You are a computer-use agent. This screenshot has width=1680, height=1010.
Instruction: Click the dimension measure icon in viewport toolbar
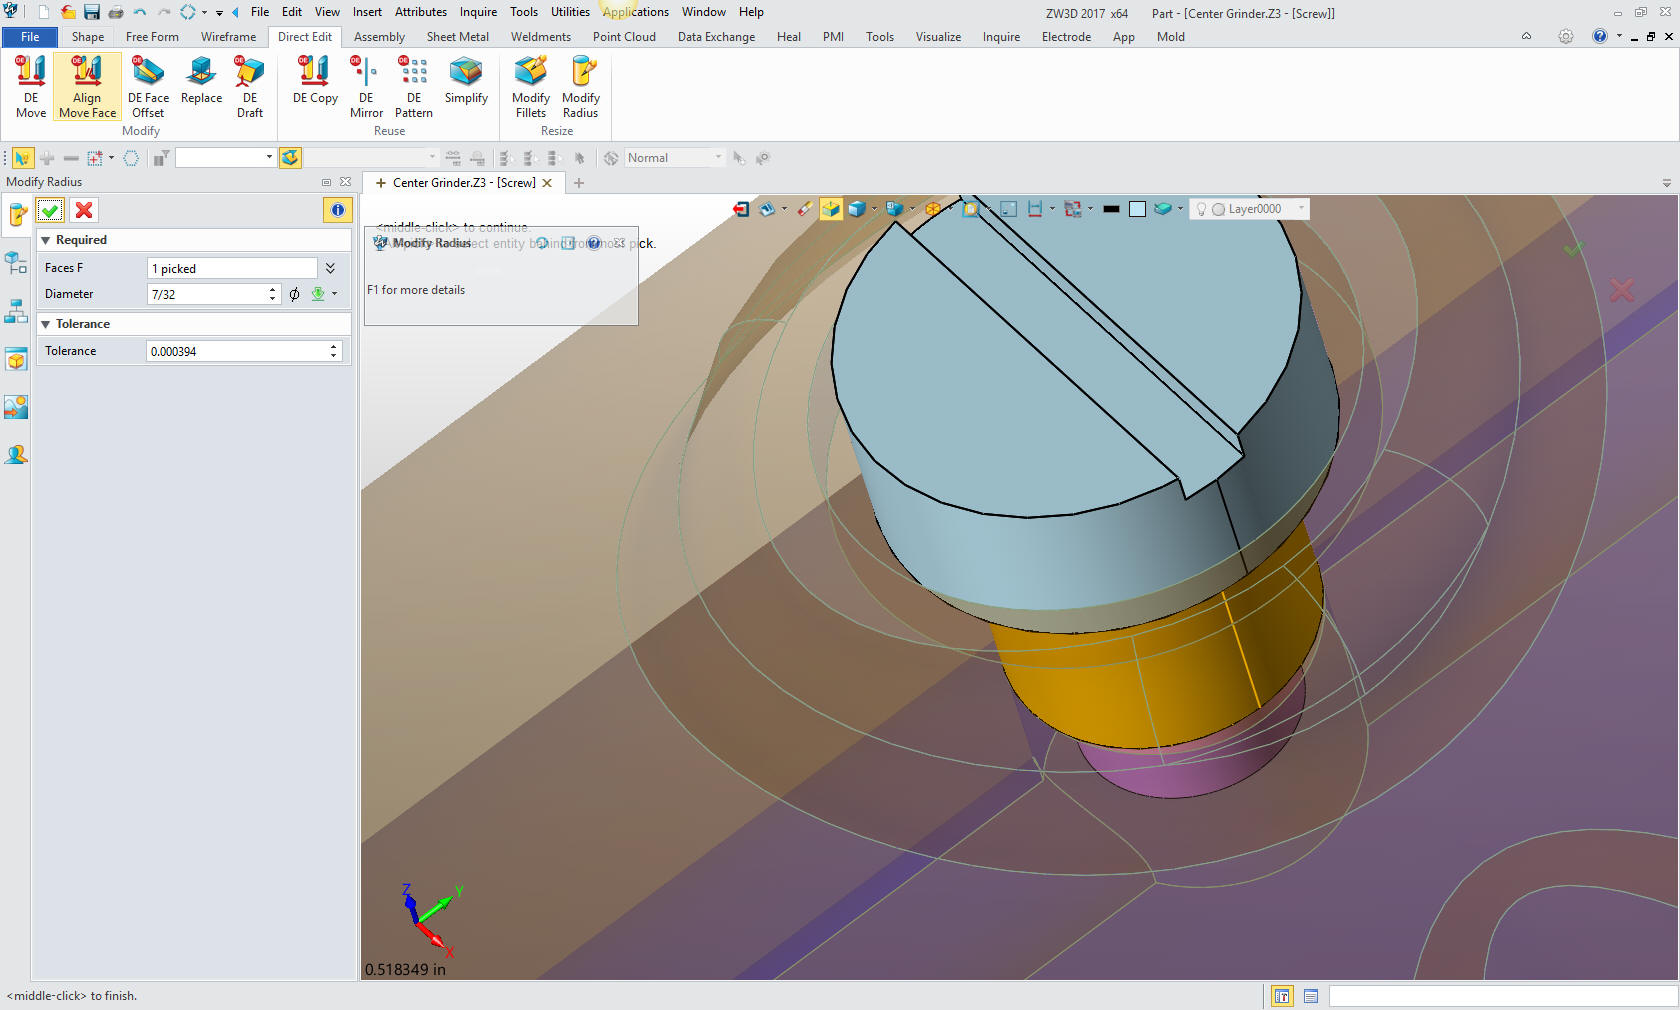pyautogui.click(x=1035, y=209)
